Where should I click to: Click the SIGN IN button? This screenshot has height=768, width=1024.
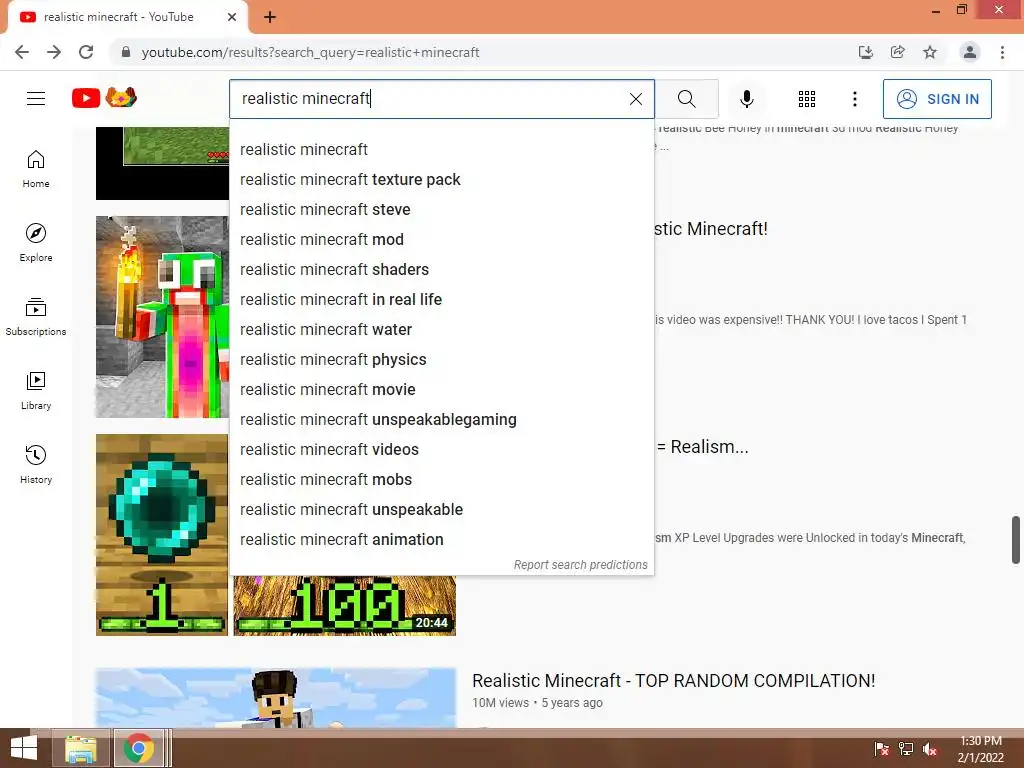[937, 99]
